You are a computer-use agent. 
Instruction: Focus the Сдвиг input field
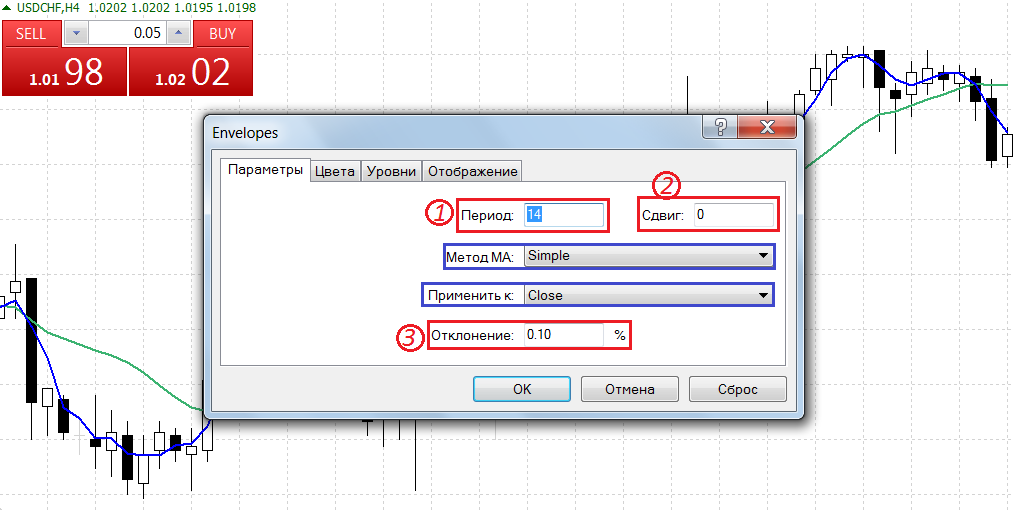(x=733, y=215)
